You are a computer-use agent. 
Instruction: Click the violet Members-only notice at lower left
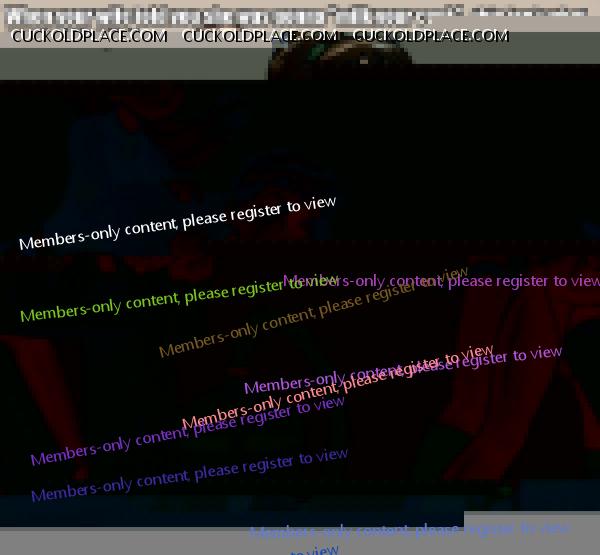(187, 430)
